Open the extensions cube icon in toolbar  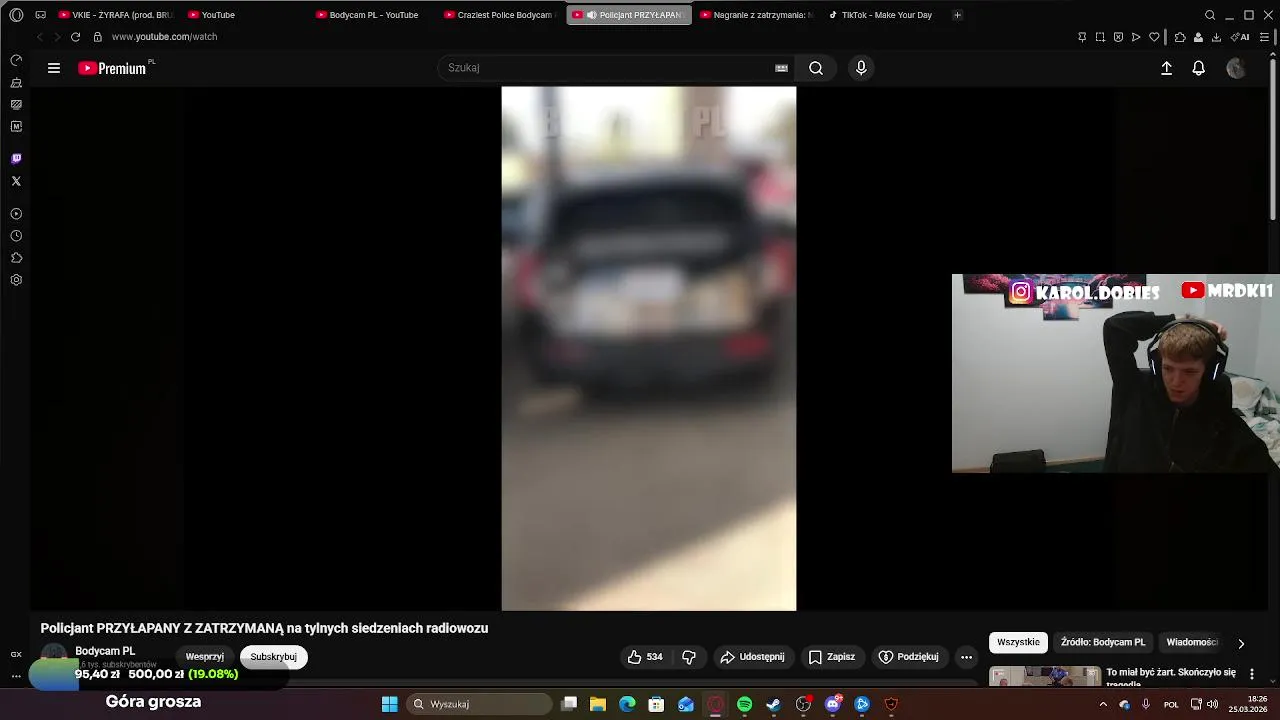pos(1180,37)
